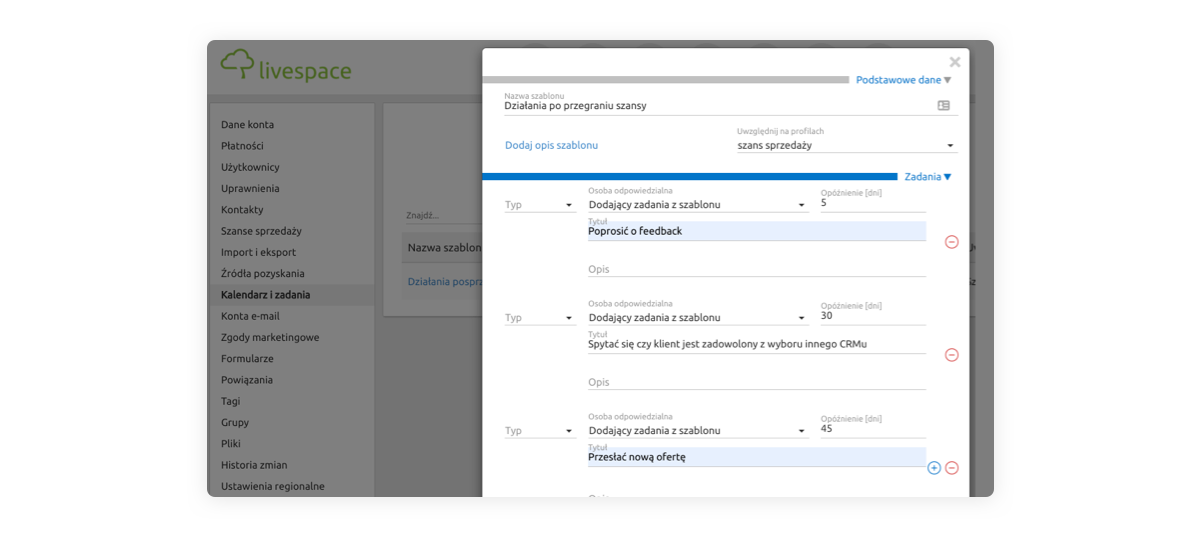Open Formularze in the sidebar
This screenshot has height=544, width=1200.
247,358
